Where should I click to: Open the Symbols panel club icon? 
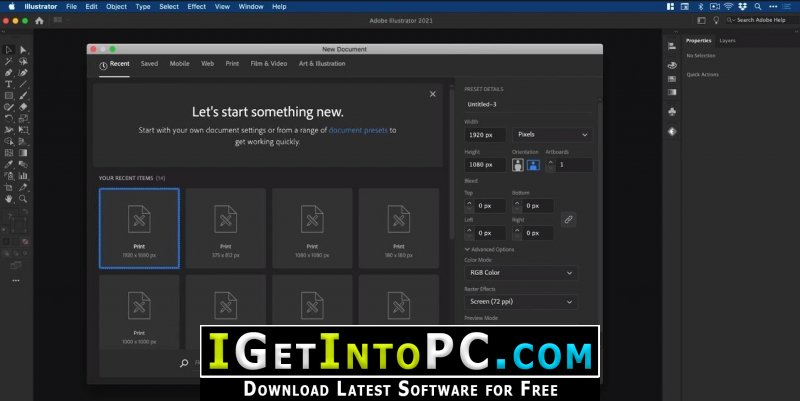pyautogui.click(x=672, y=112)
